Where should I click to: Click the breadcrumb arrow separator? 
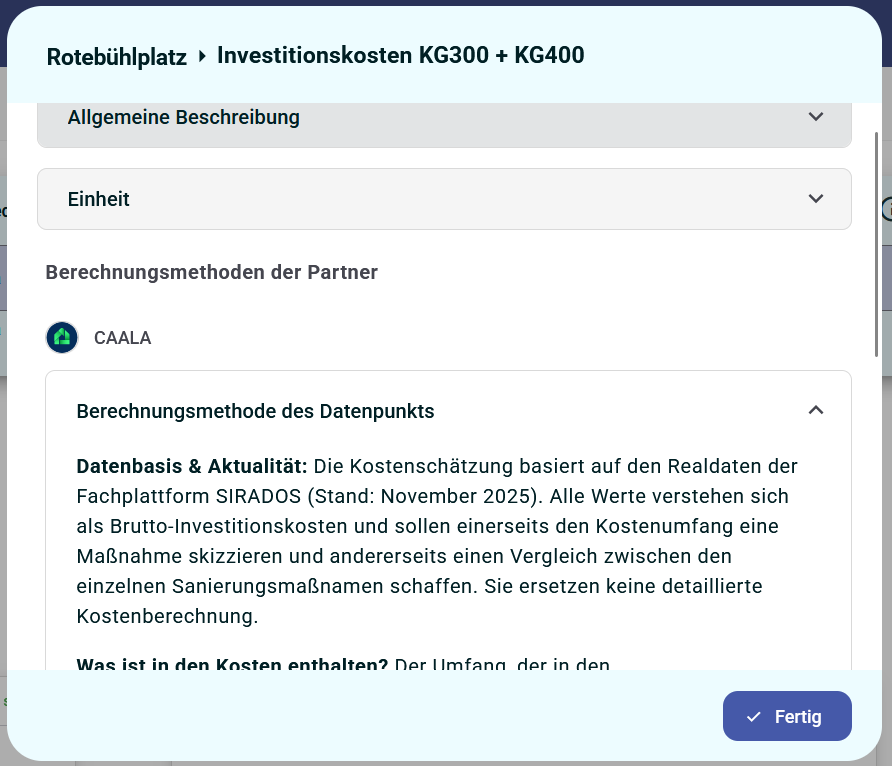point(202,56)
